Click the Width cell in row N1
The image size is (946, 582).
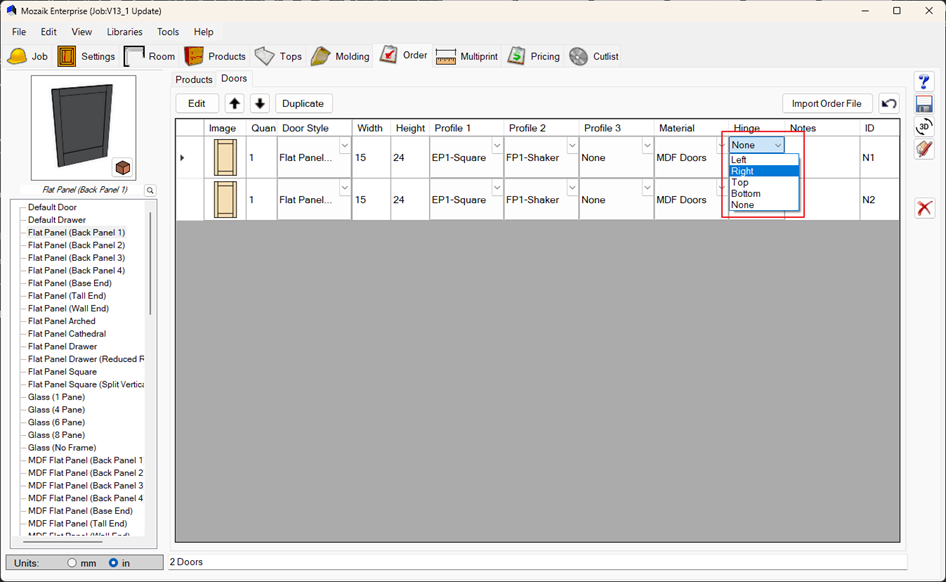point(371,157)
